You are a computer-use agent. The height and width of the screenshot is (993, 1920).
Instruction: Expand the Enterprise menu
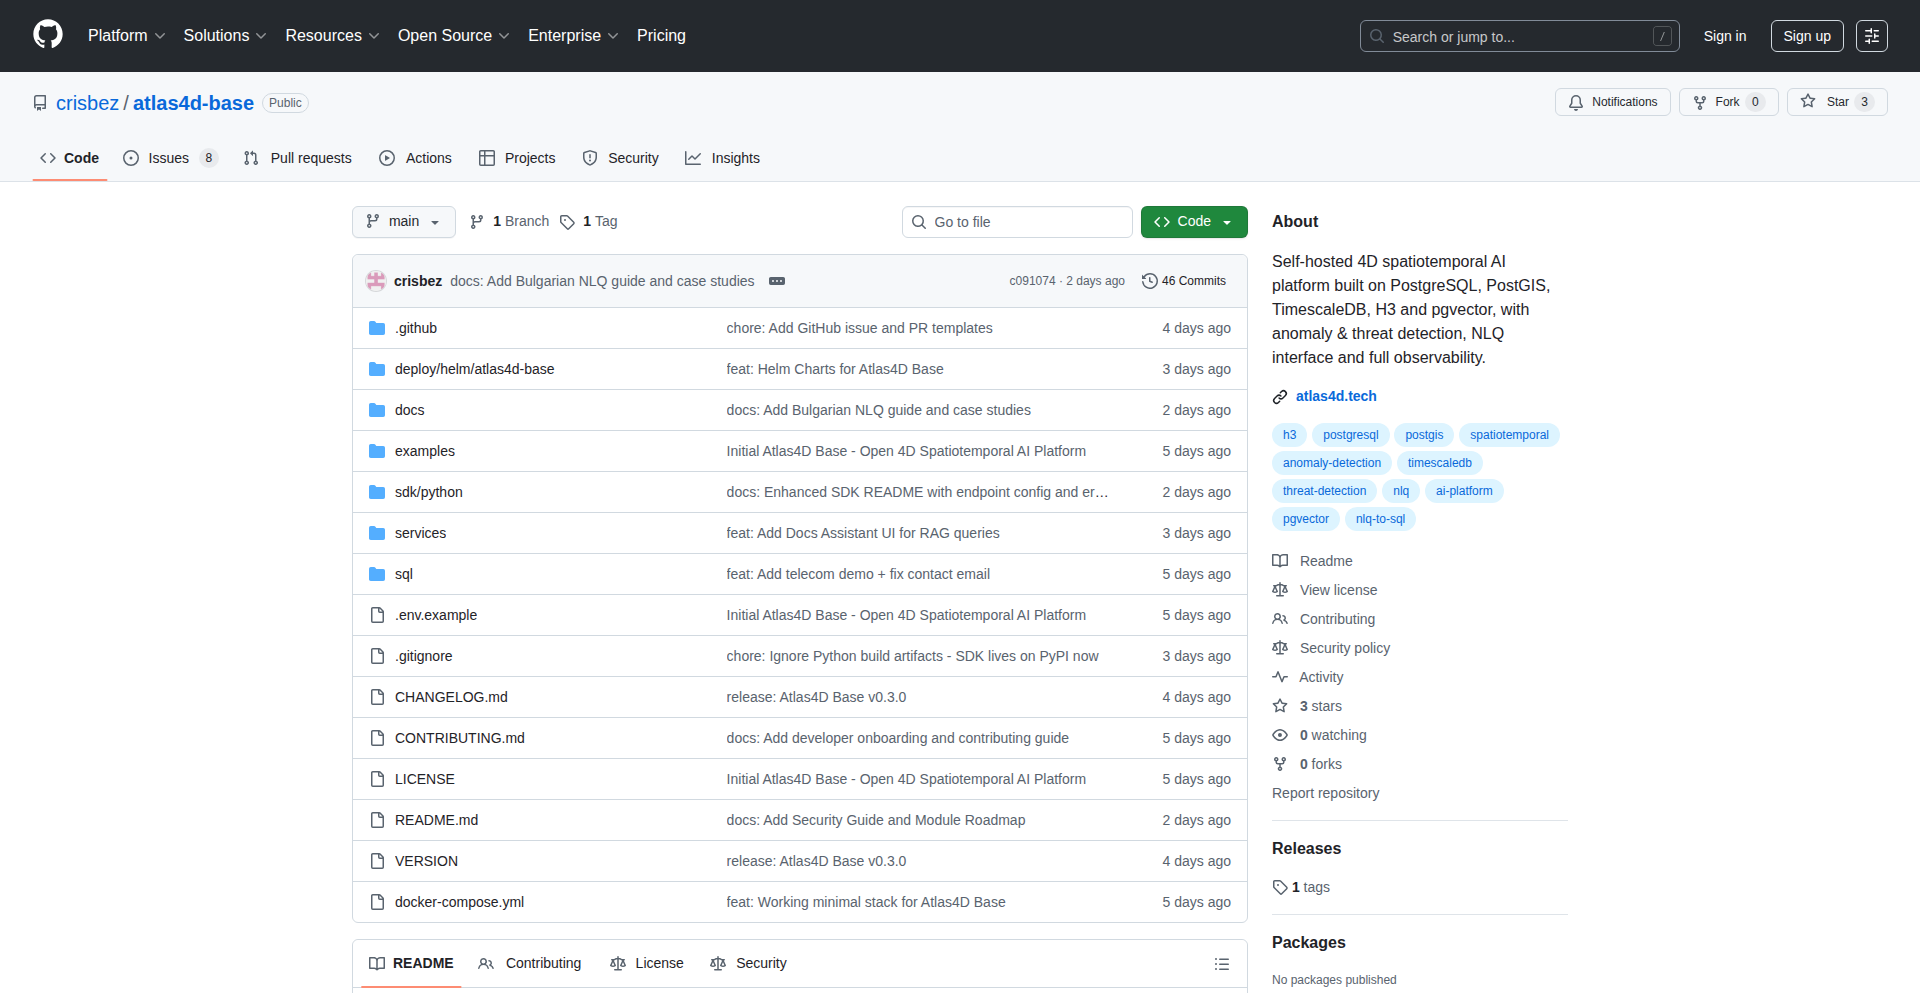click(x=573, y=36)
